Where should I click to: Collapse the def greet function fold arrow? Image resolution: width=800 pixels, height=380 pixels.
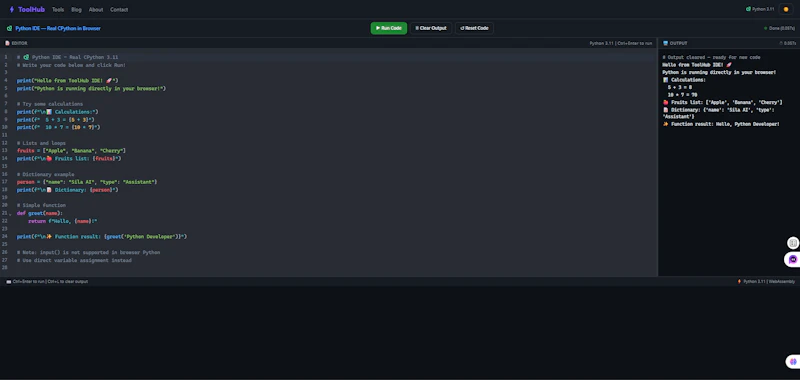pos(10,214)
